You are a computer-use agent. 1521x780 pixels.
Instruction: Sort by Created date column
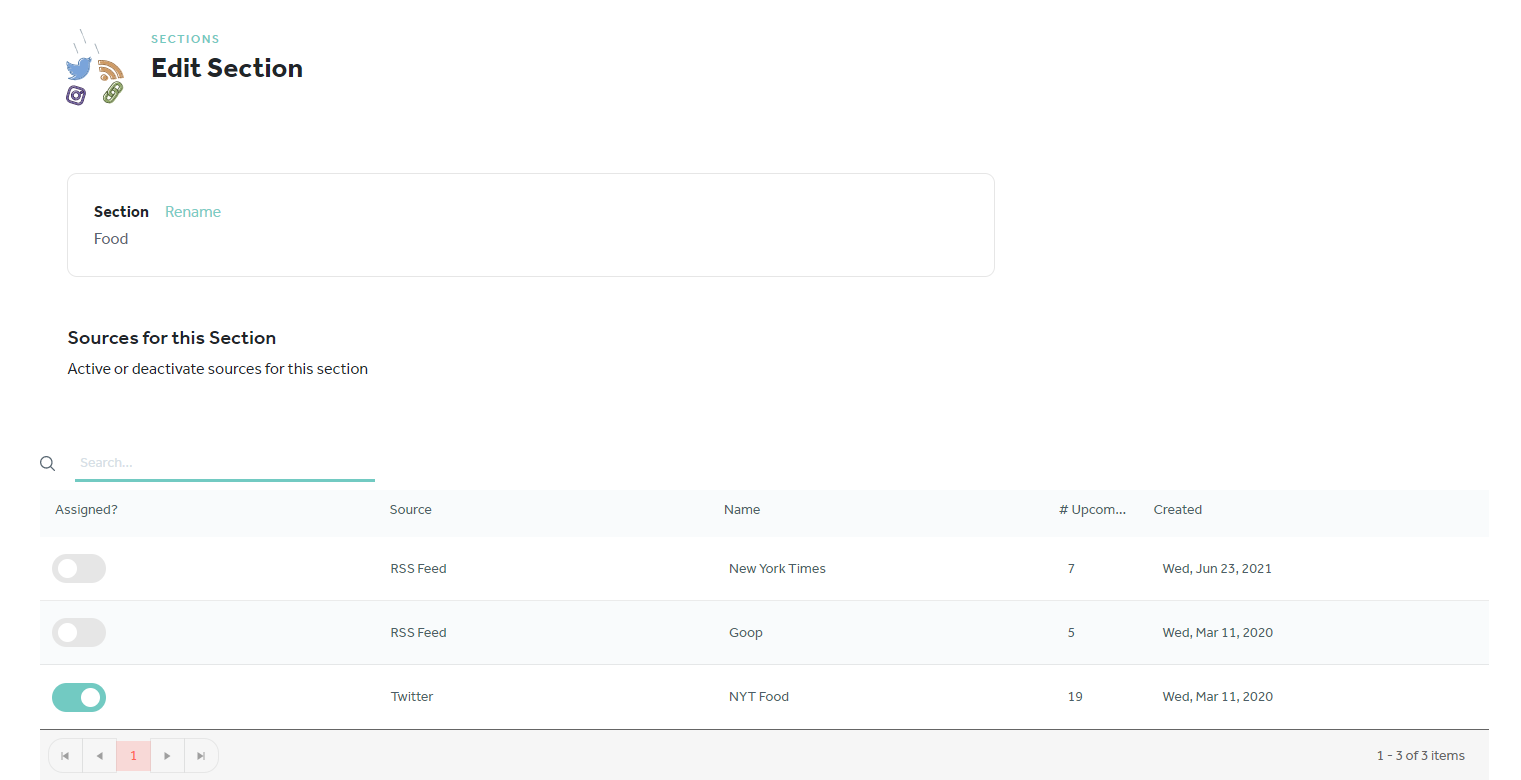click(x=1177, y=510)
